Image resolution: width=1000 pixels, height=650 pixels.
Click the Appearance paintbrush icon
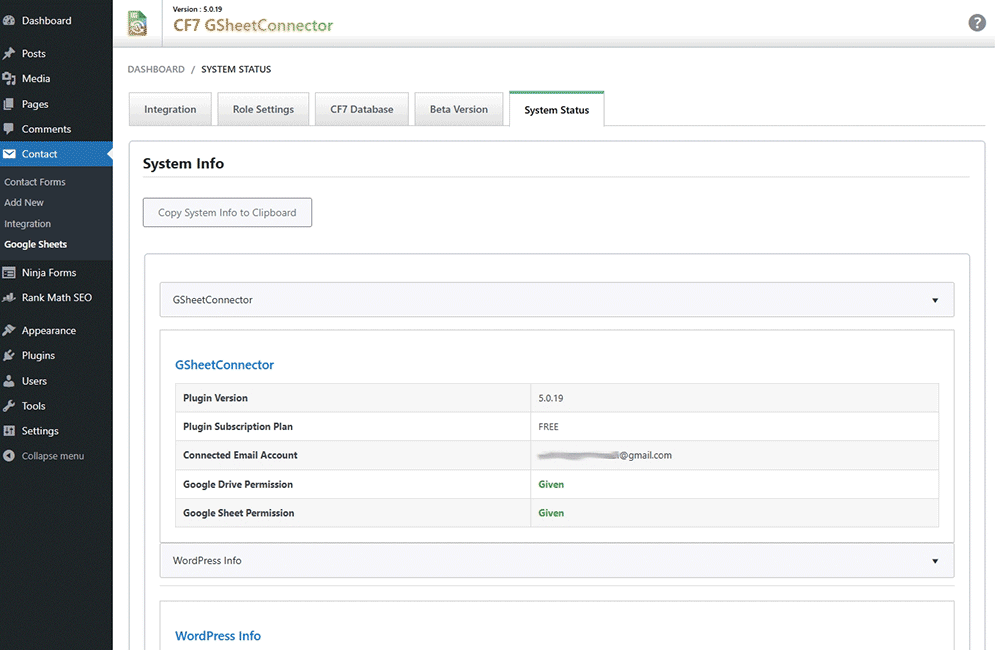pos(9,330)
